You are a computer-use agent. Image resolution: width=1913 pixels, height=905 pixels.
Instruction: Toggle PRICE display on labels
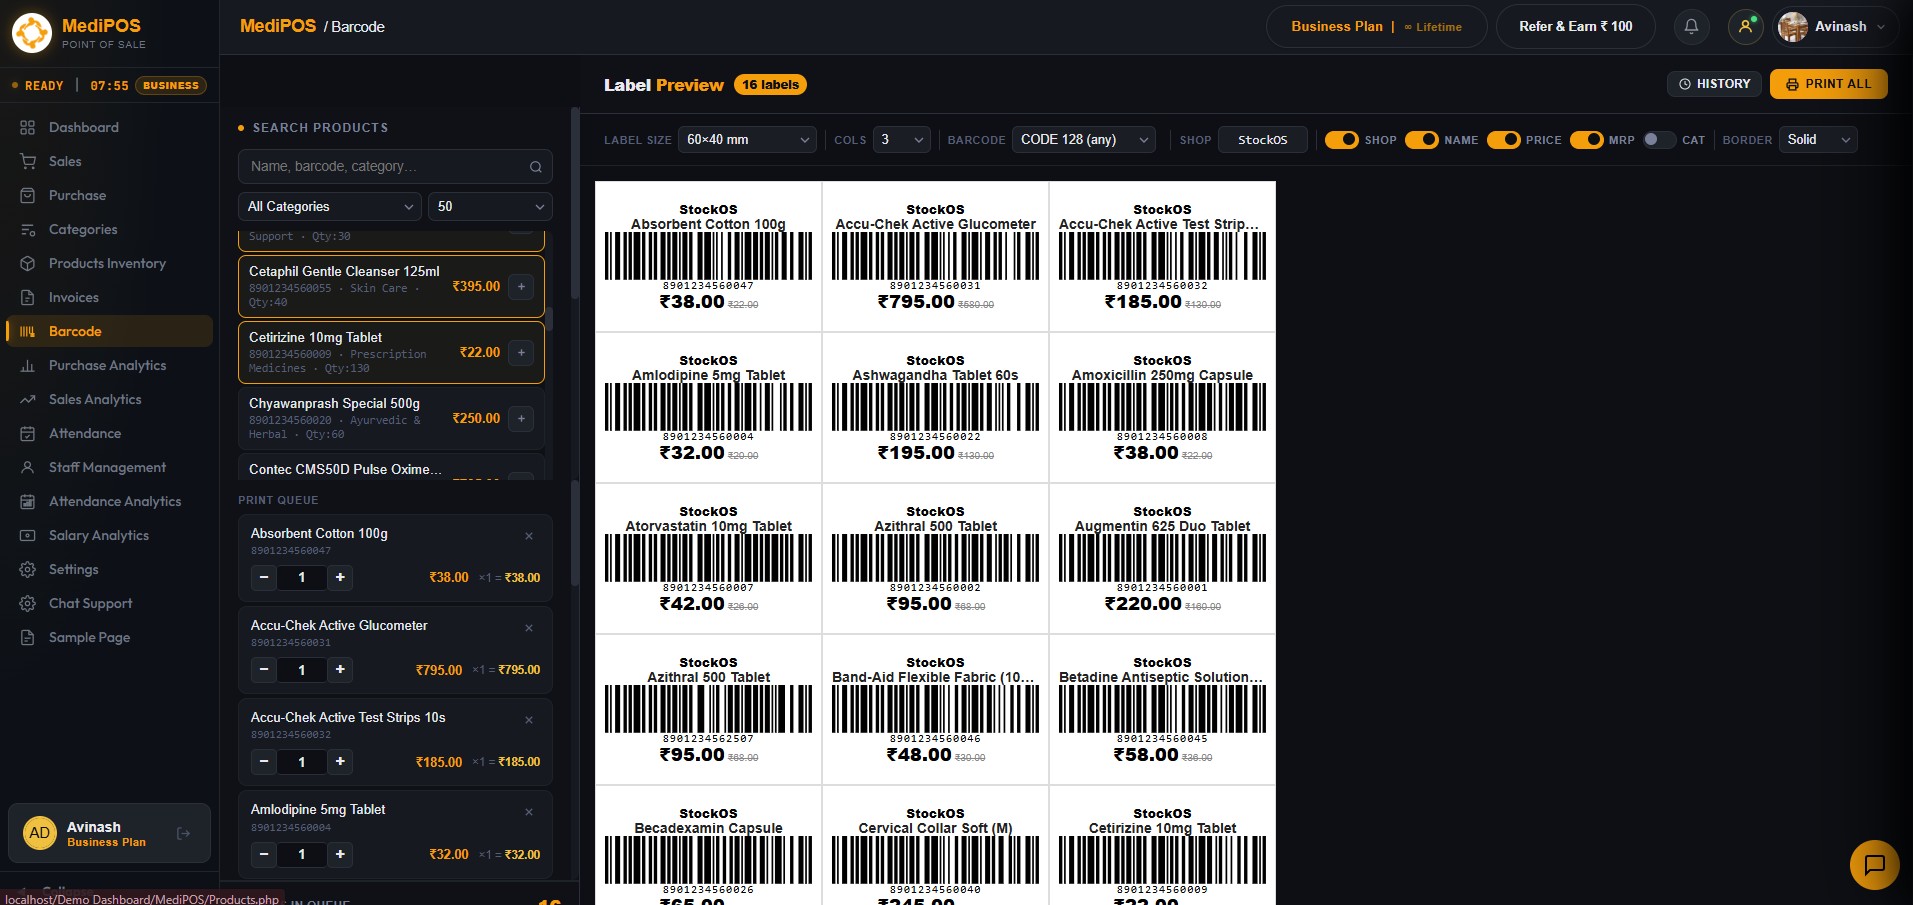tap(1504, 140)
